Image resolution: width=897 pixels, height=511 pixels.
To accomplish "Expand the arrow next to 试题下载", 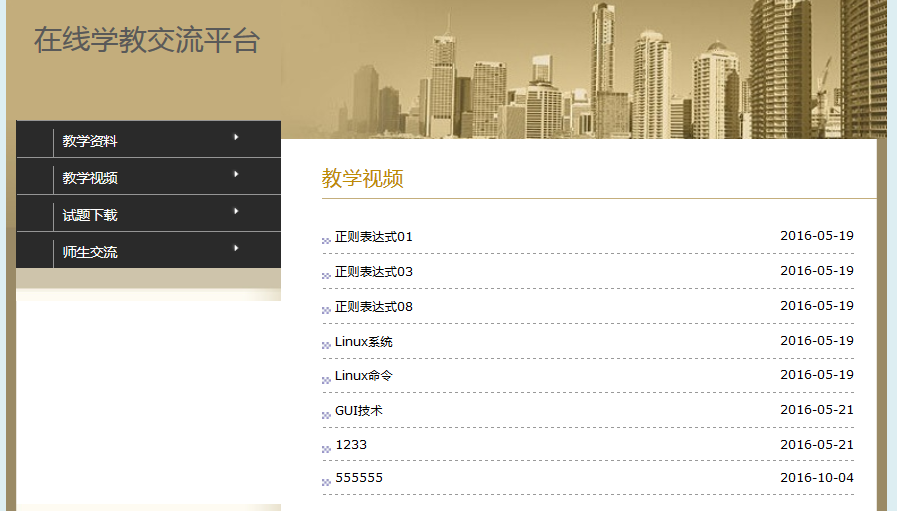I will pyautogui.click(x=236, y=211).
